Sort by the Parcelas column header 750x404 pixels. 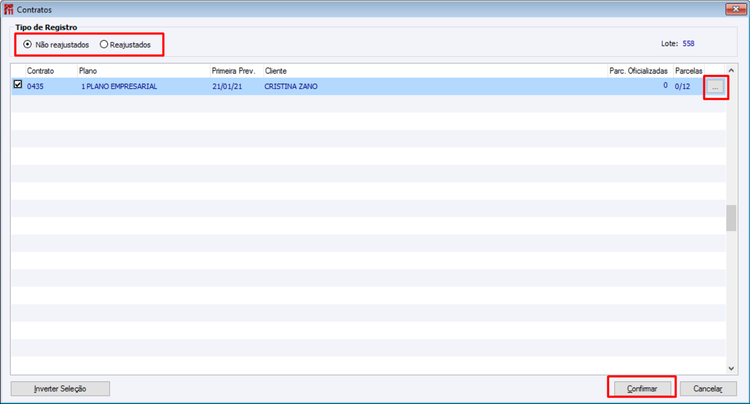689,71
